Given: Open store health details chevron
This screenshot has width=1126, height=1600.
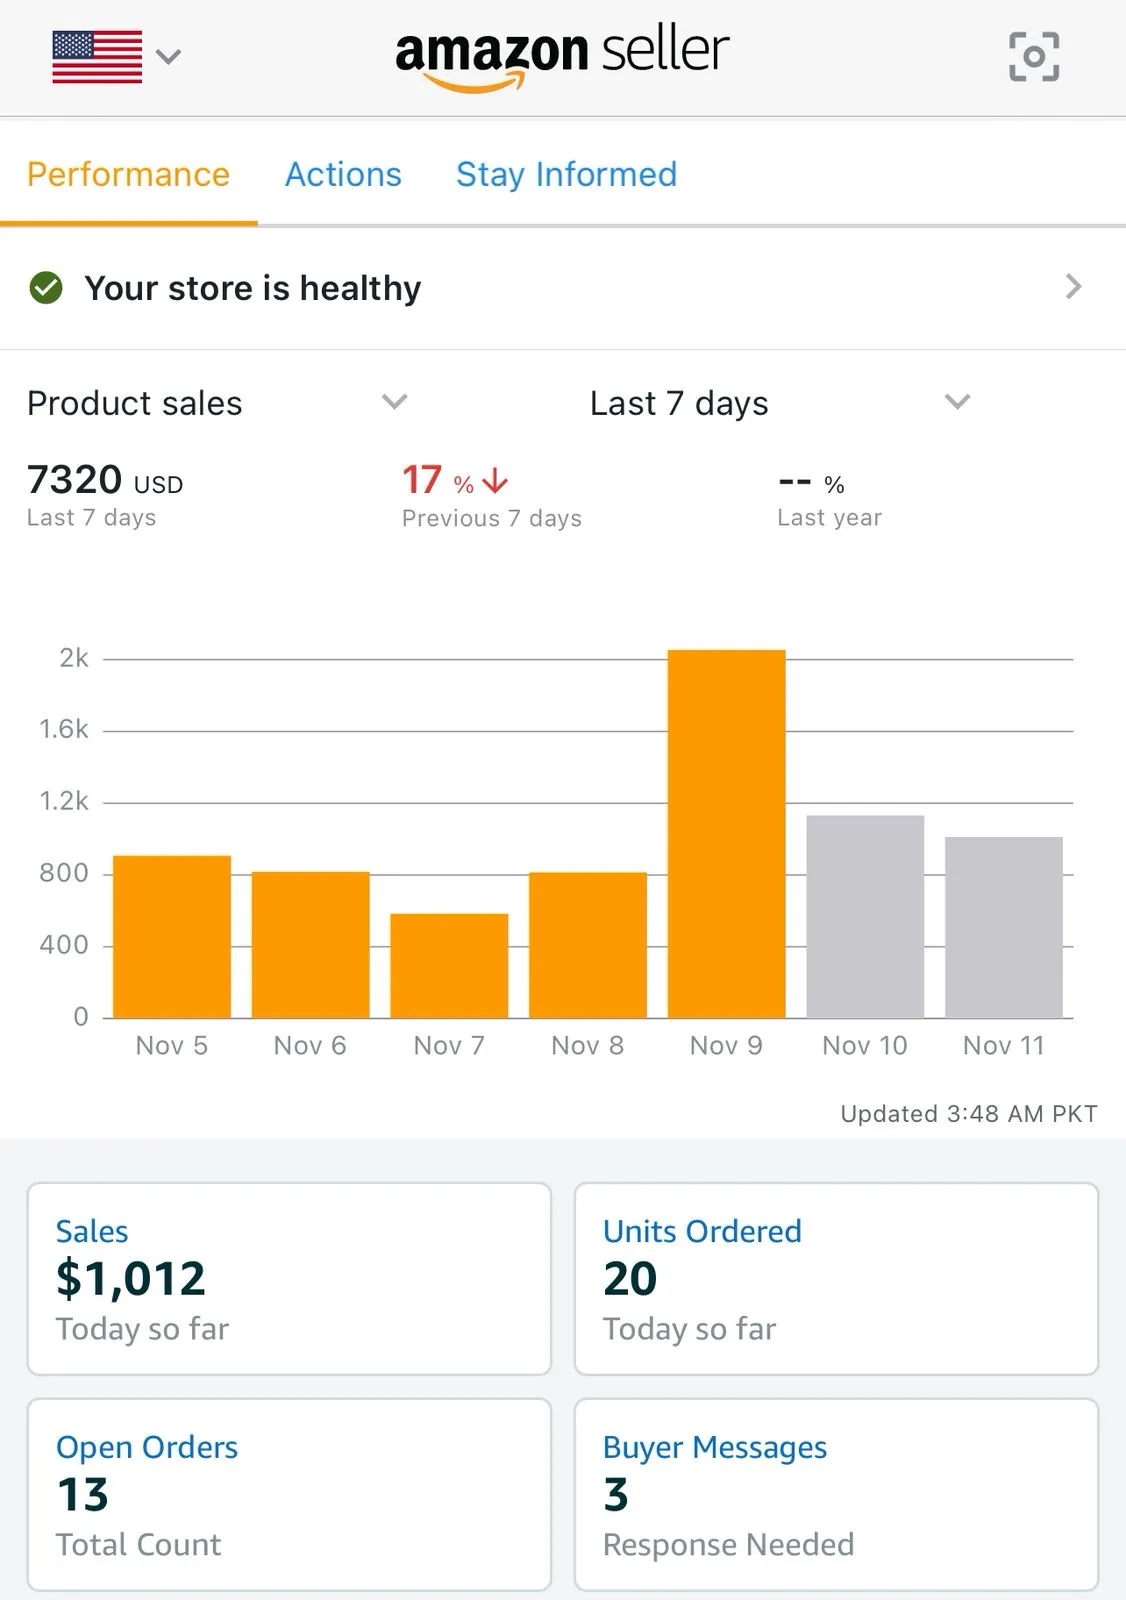Looking at the screenshot, I should tap(1073, 287).
